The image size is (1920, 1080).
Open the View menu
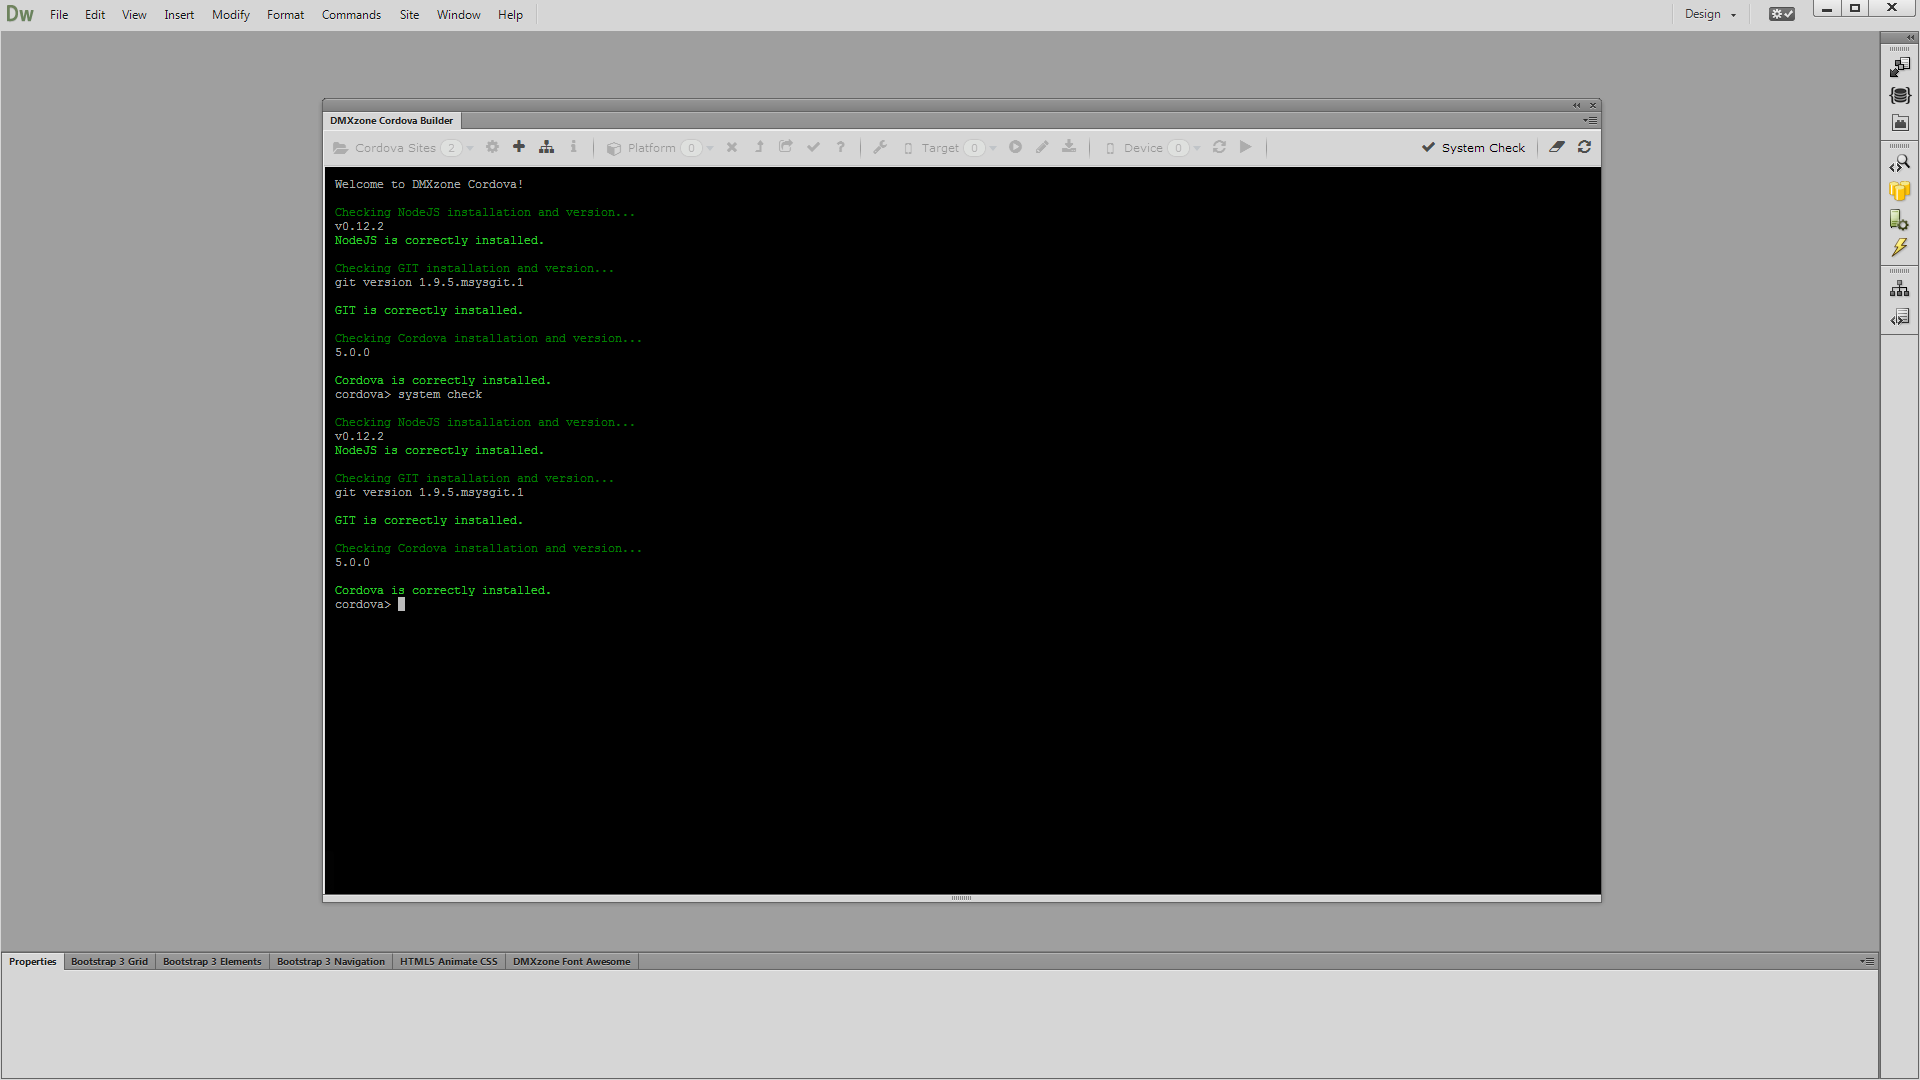point(134,14)
